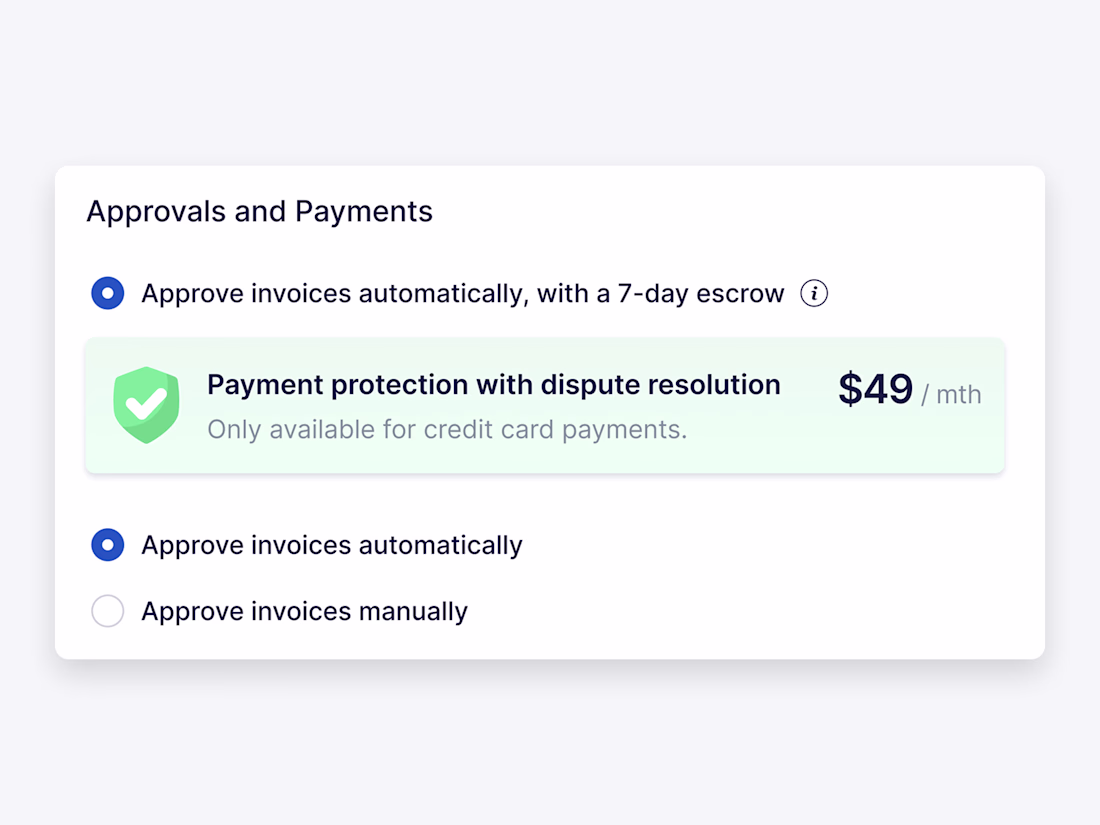Select the 7-day escrow radio button
Image resolution: width=1100 pixels, height=825 pixels.
click(108, 294)
